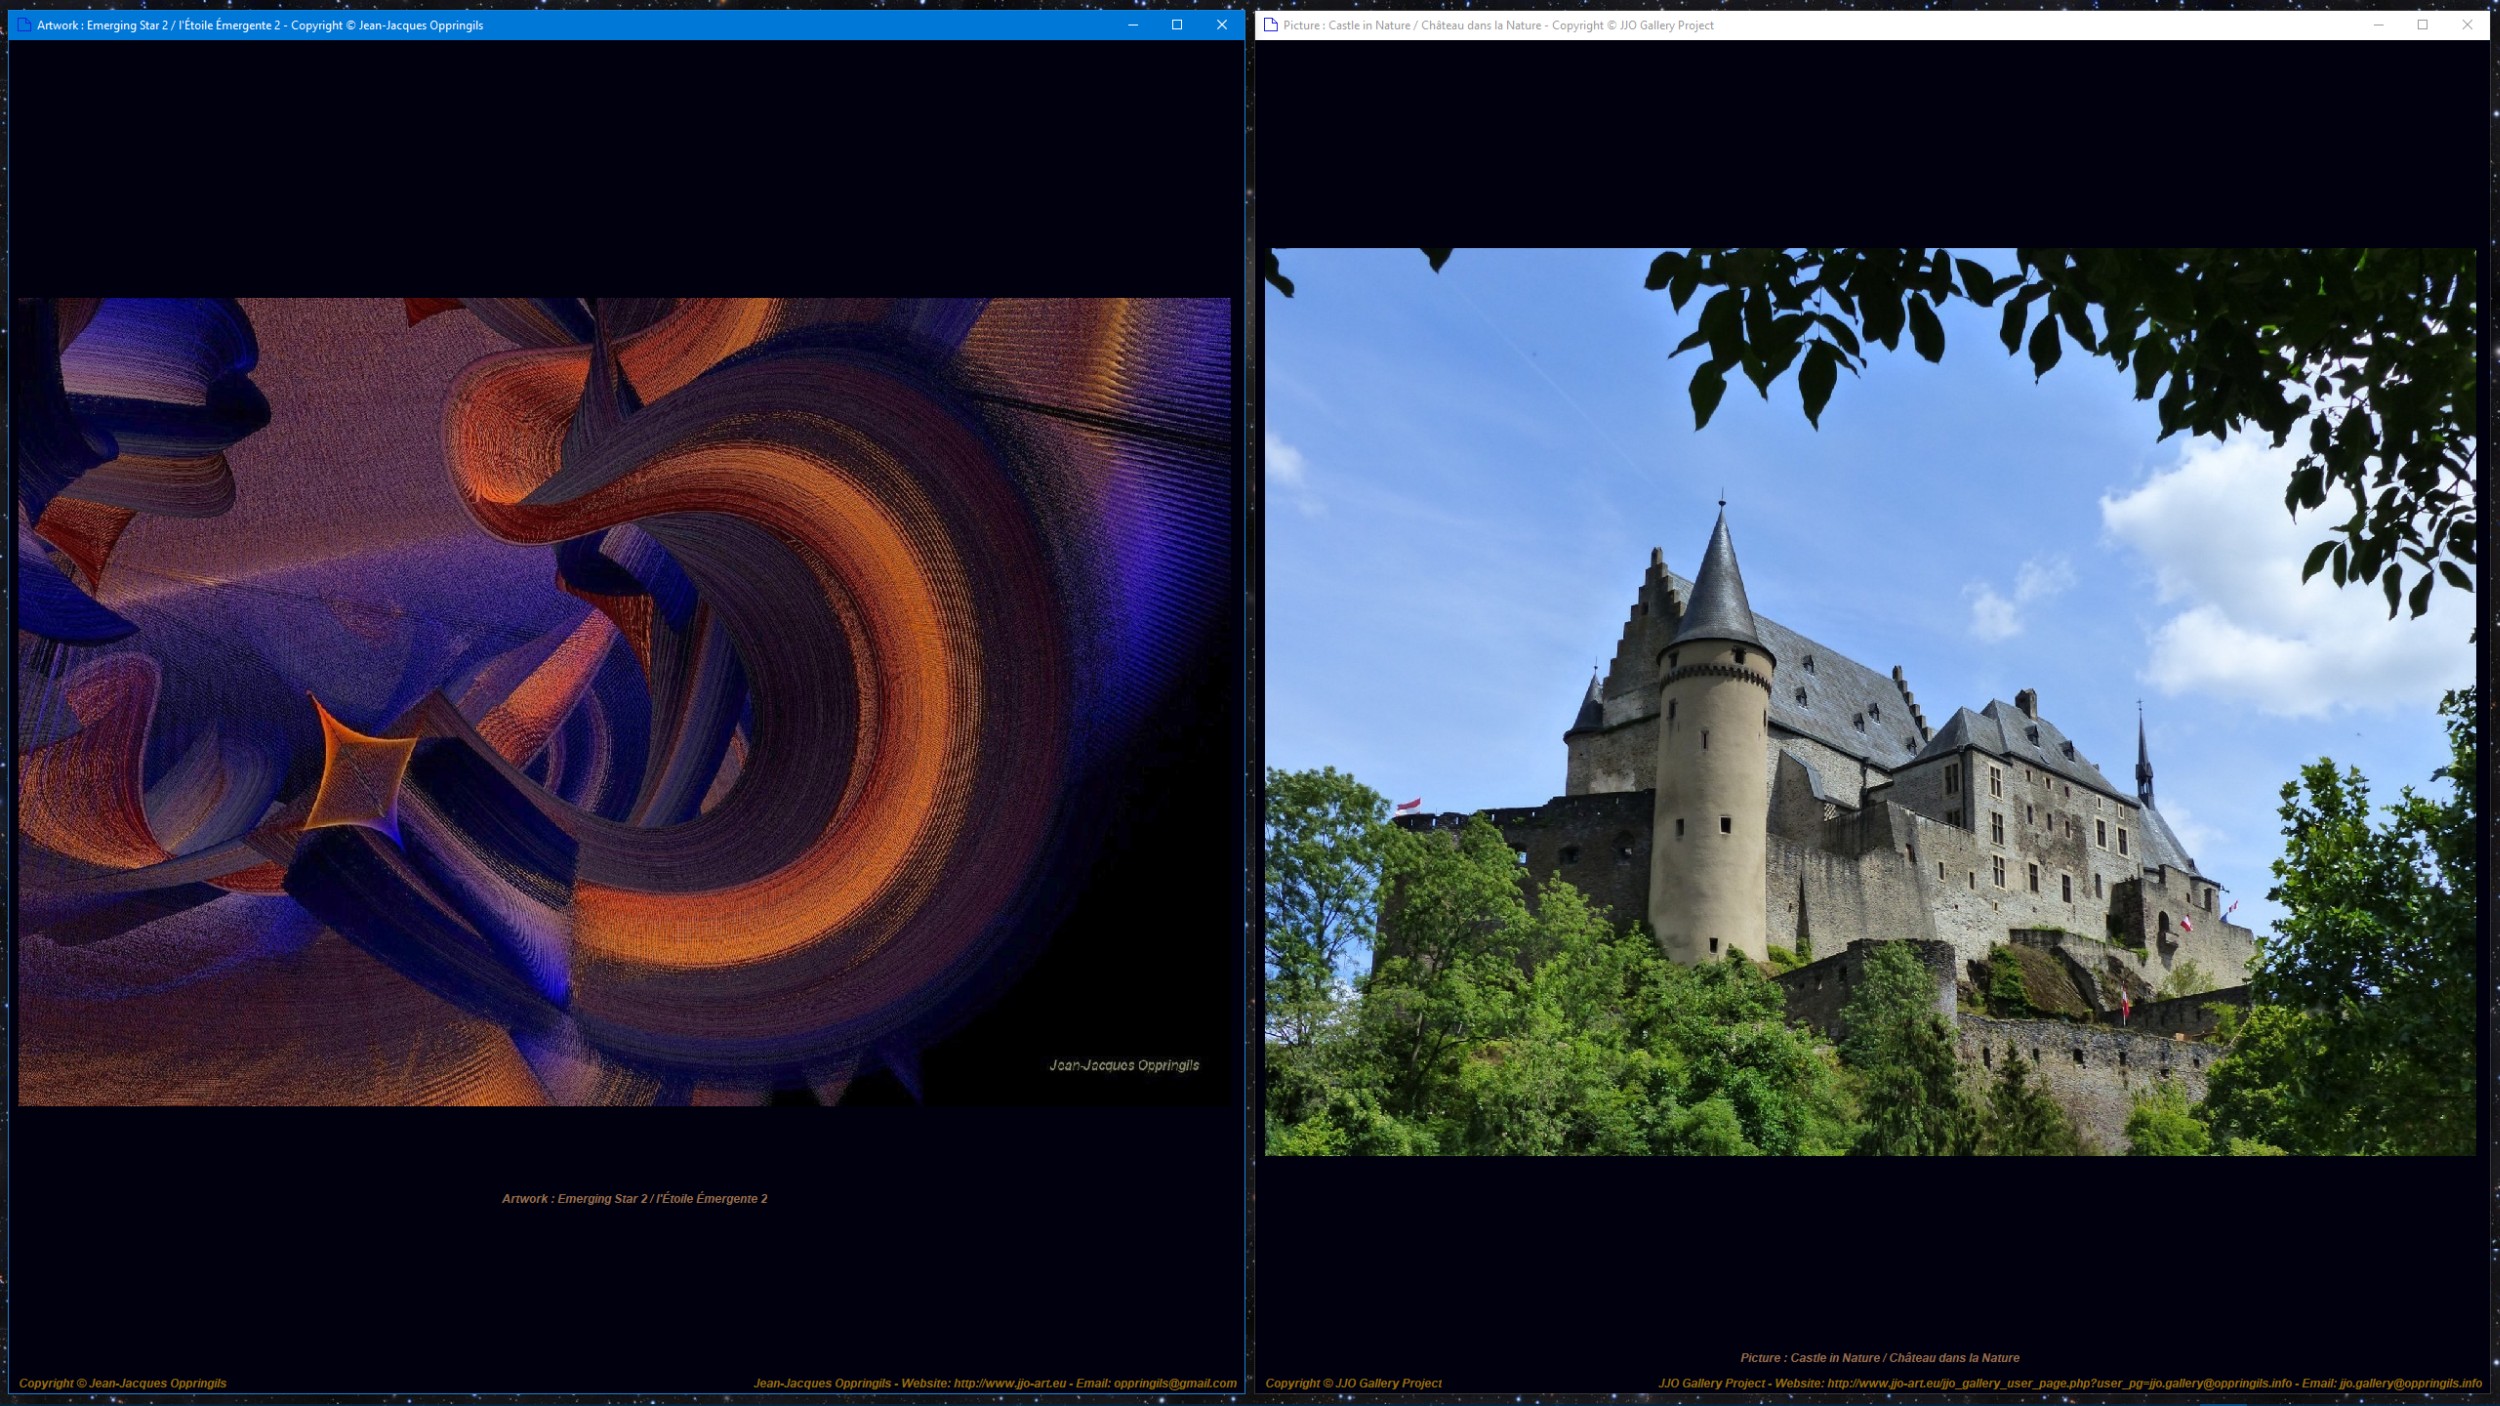The image size is (2500, 1406).
Task: Click the Emerging Star 2 window document icon
Action: click(x=24, y=25)
